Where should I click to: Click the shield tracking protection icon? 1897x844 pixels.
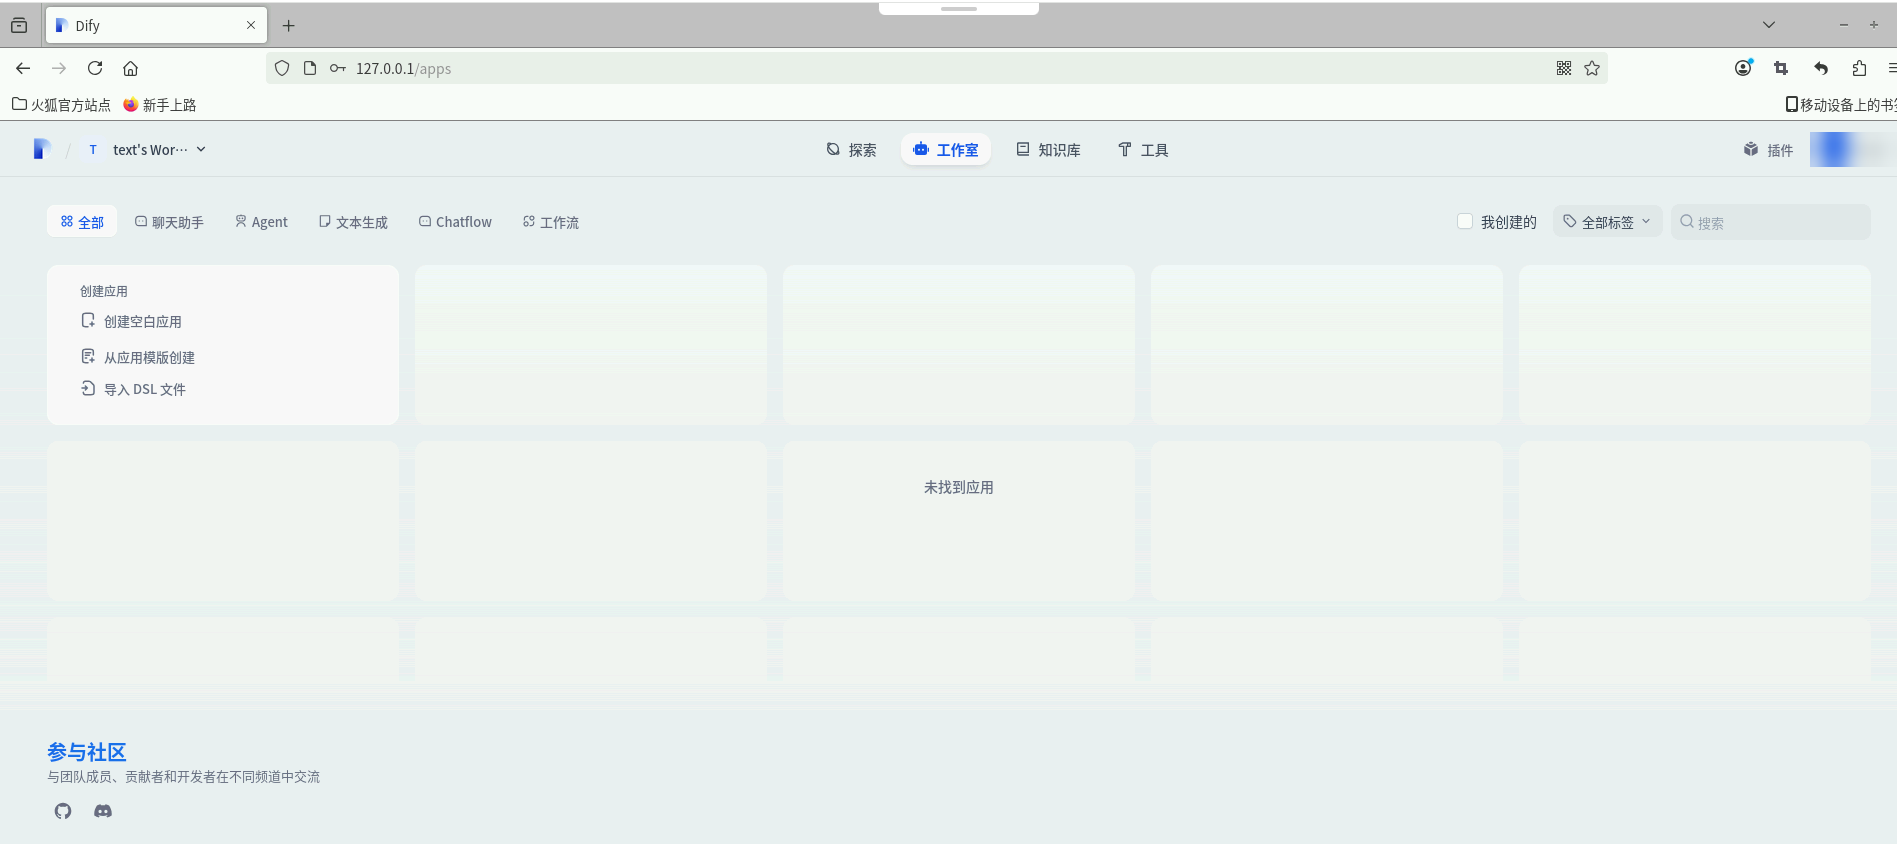[x=282, y=68]
